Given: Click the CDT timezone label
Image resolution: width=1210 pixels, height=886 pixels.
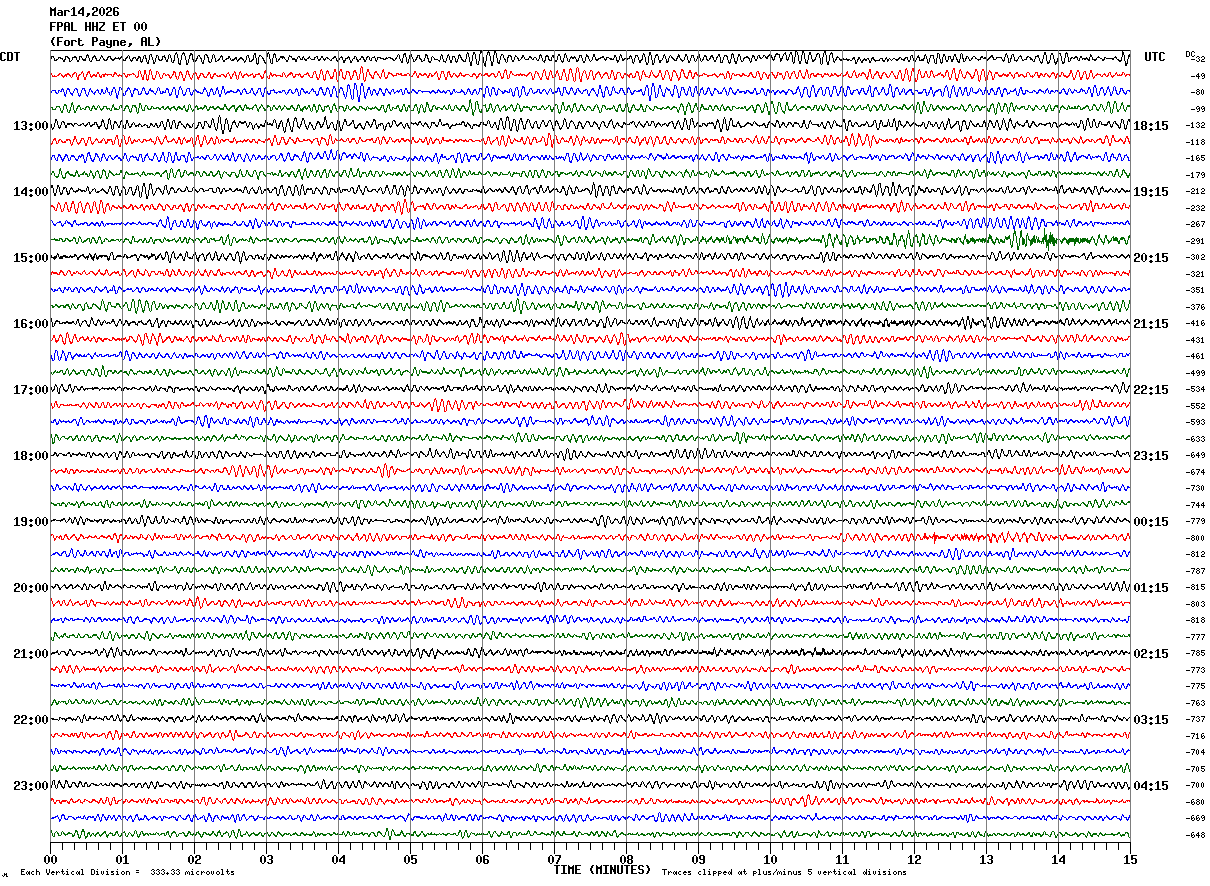Looking at the screenshot, I should click(x=10, y=57).
